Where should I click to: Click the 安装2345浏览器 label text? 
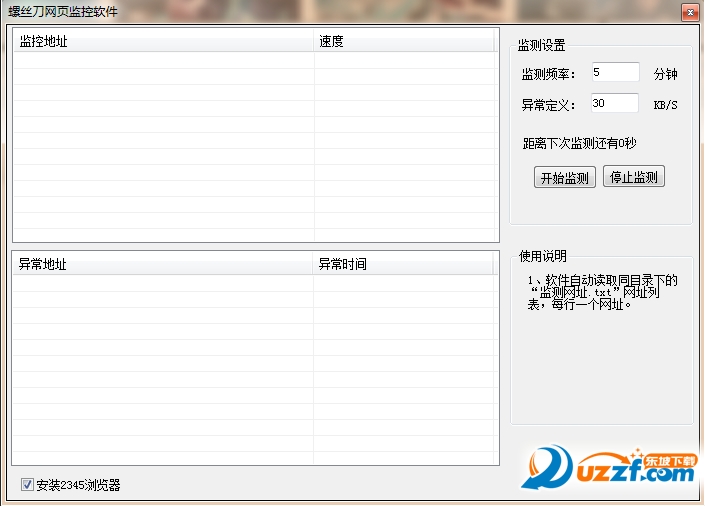click(x=78, y=485)
